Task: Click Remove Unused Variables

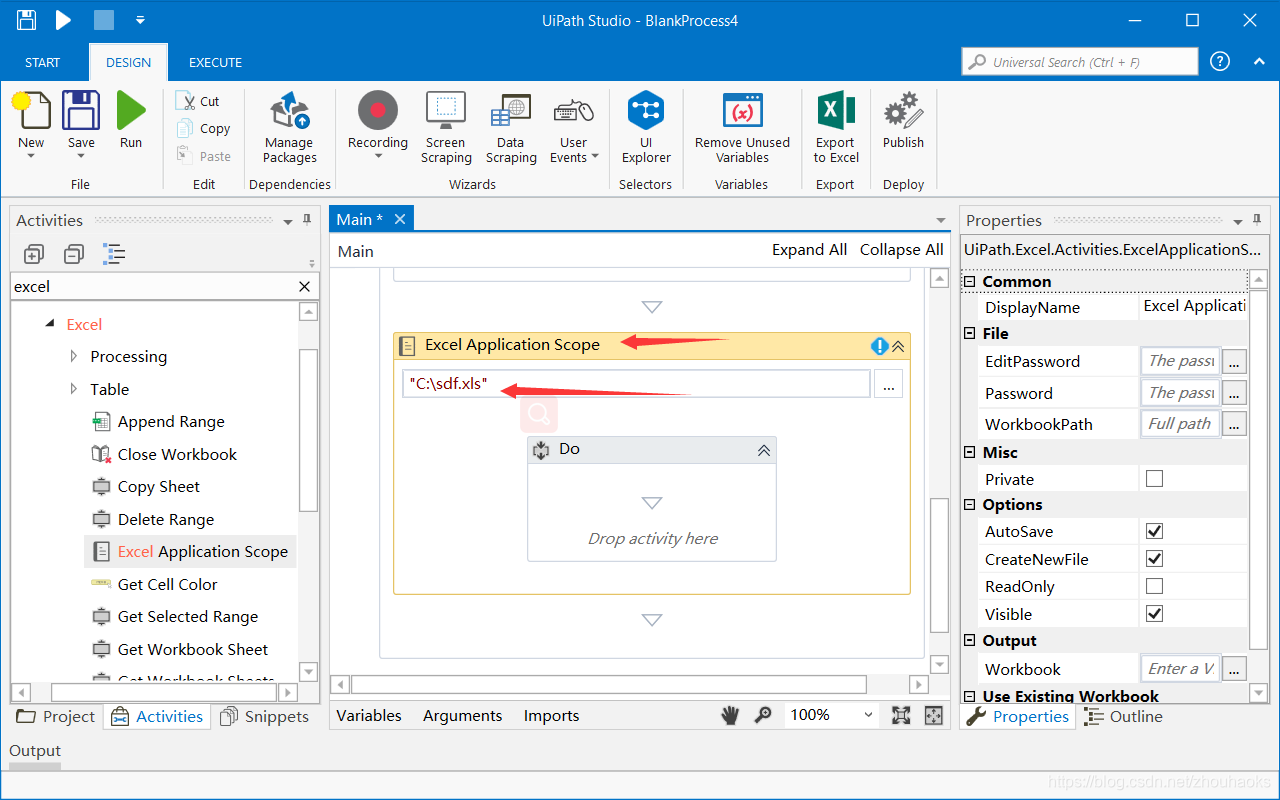Action: [742, 127]
